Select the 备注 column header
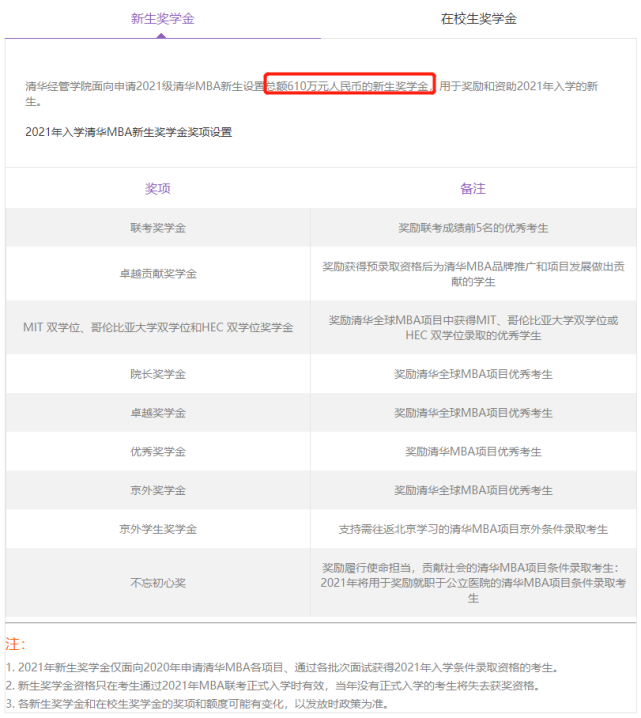The image size is (641, 718). 473,189
